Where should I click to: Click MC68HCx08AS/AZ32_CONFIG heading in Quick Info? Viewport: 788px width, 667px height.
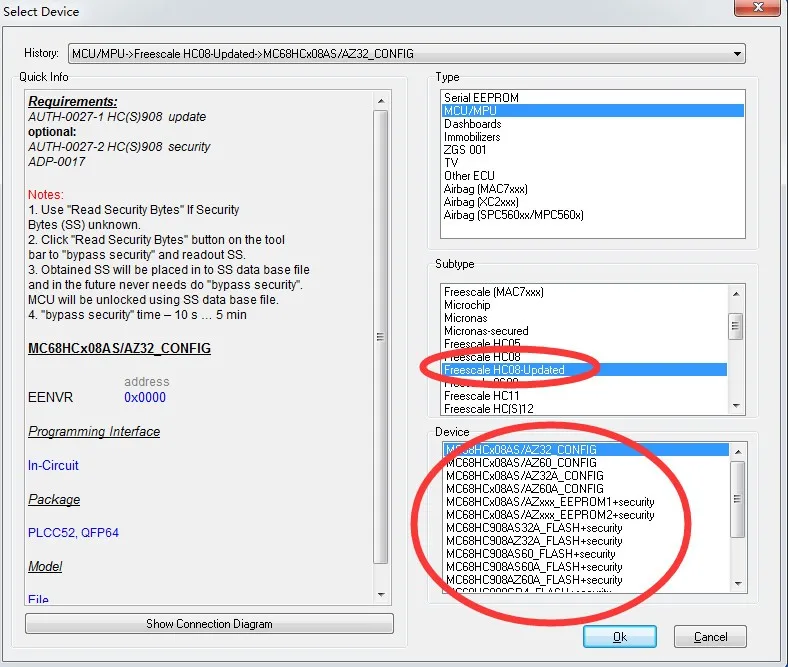pos(119,348)
